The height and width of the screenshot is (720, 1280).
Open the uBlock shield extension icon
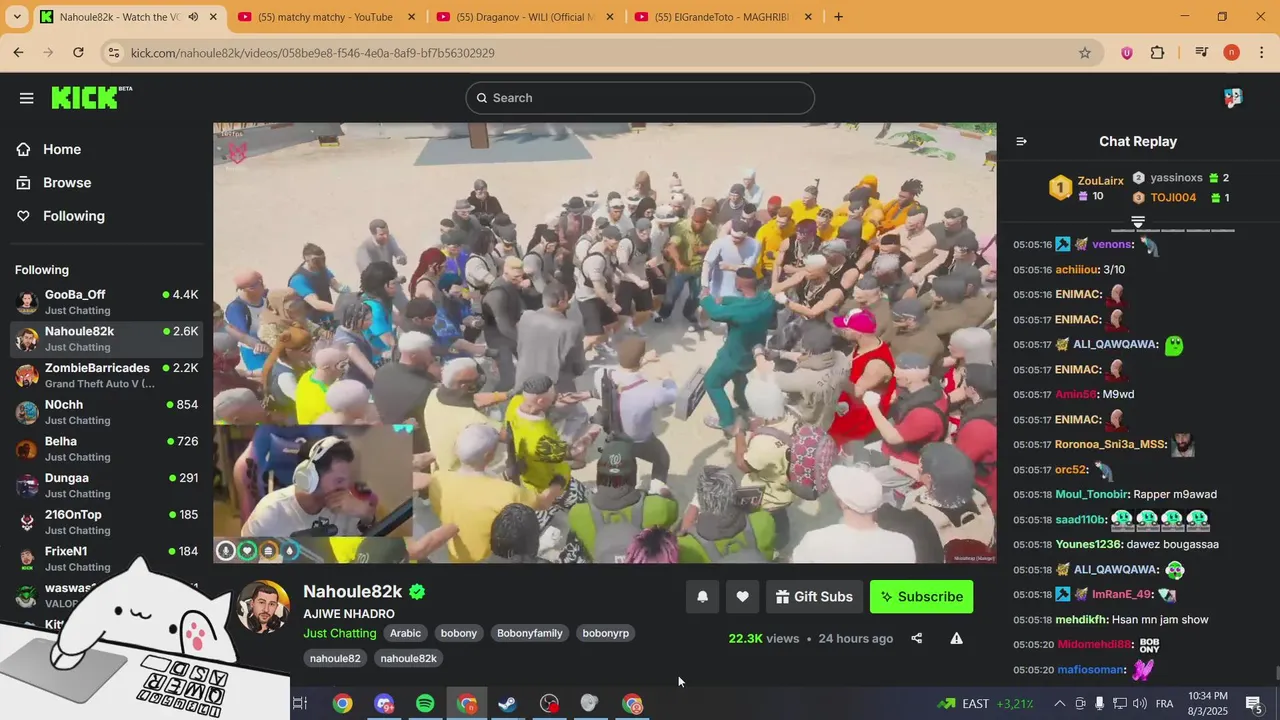1127,53
